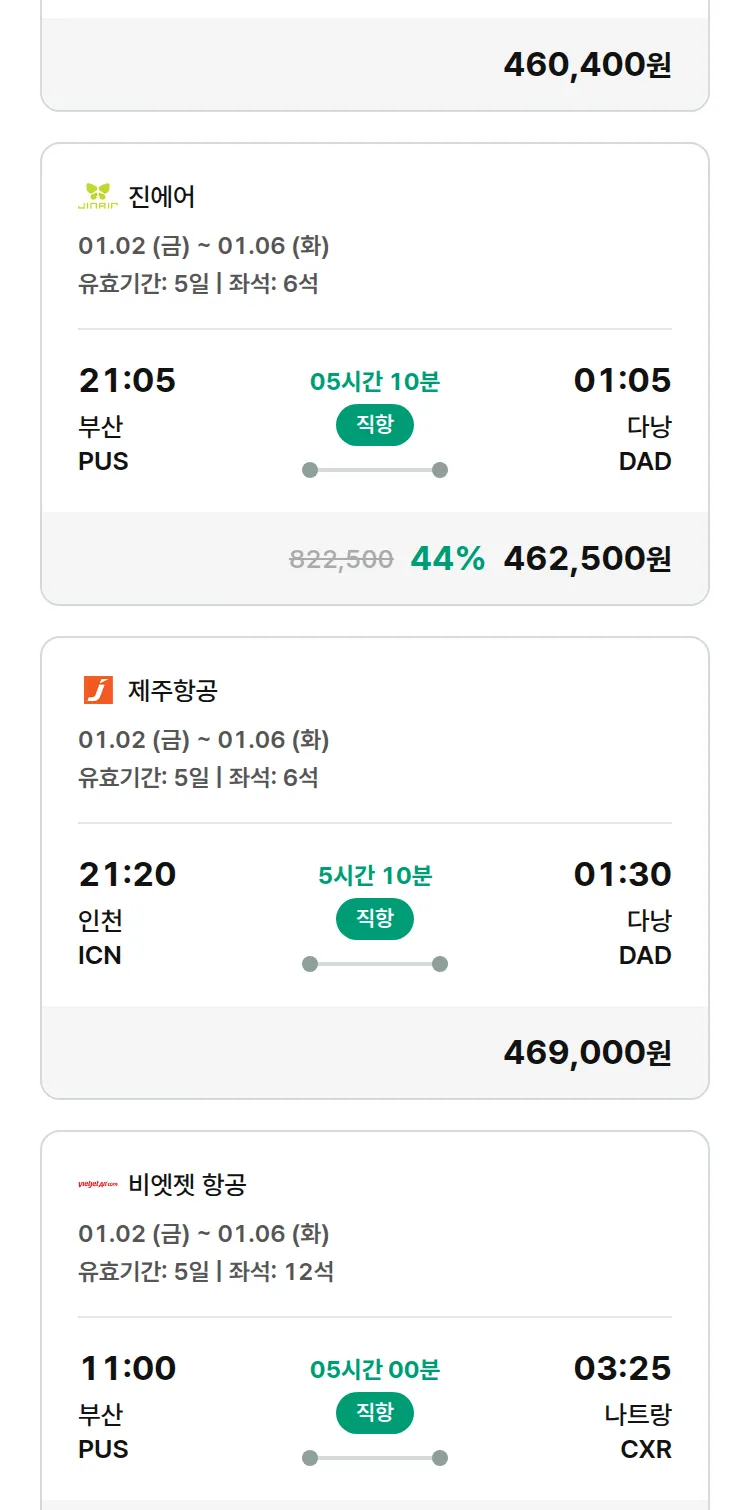The height and width of the screenshot is (1510, 750).
Task: Click the 44% discount label
Action: [x=447, y=559]
